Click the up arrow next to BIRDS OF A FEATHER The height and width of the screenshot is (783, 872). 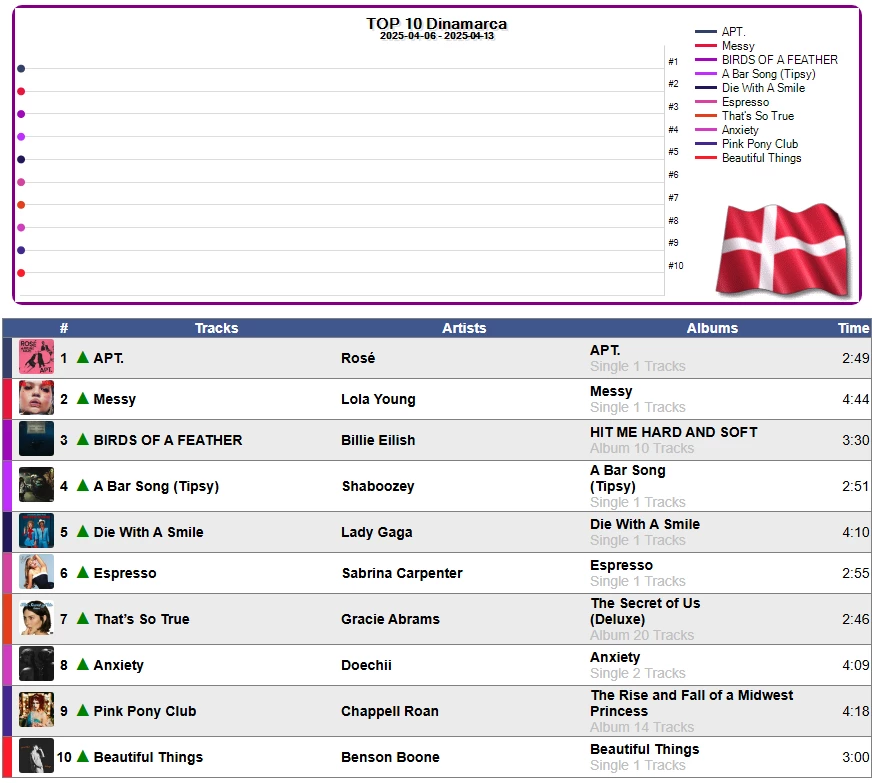[83, 439]
